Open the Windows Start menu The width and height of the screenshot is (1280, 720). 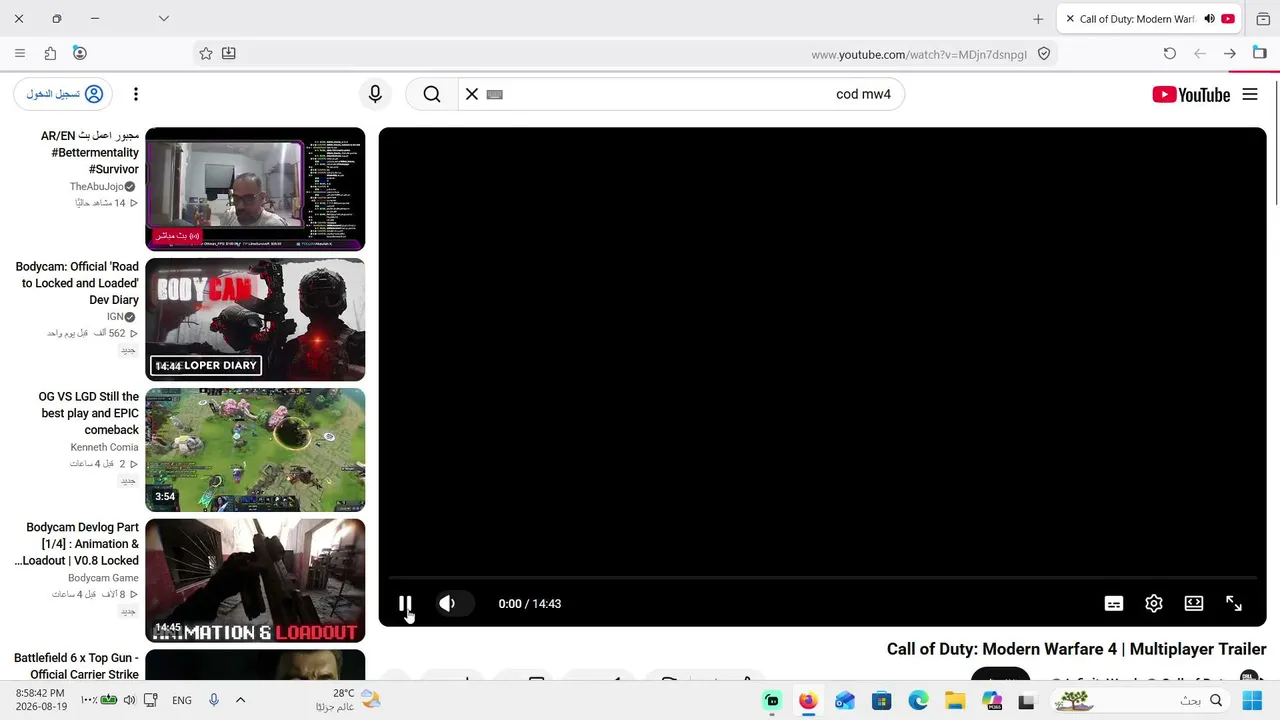click(1252, 701)
